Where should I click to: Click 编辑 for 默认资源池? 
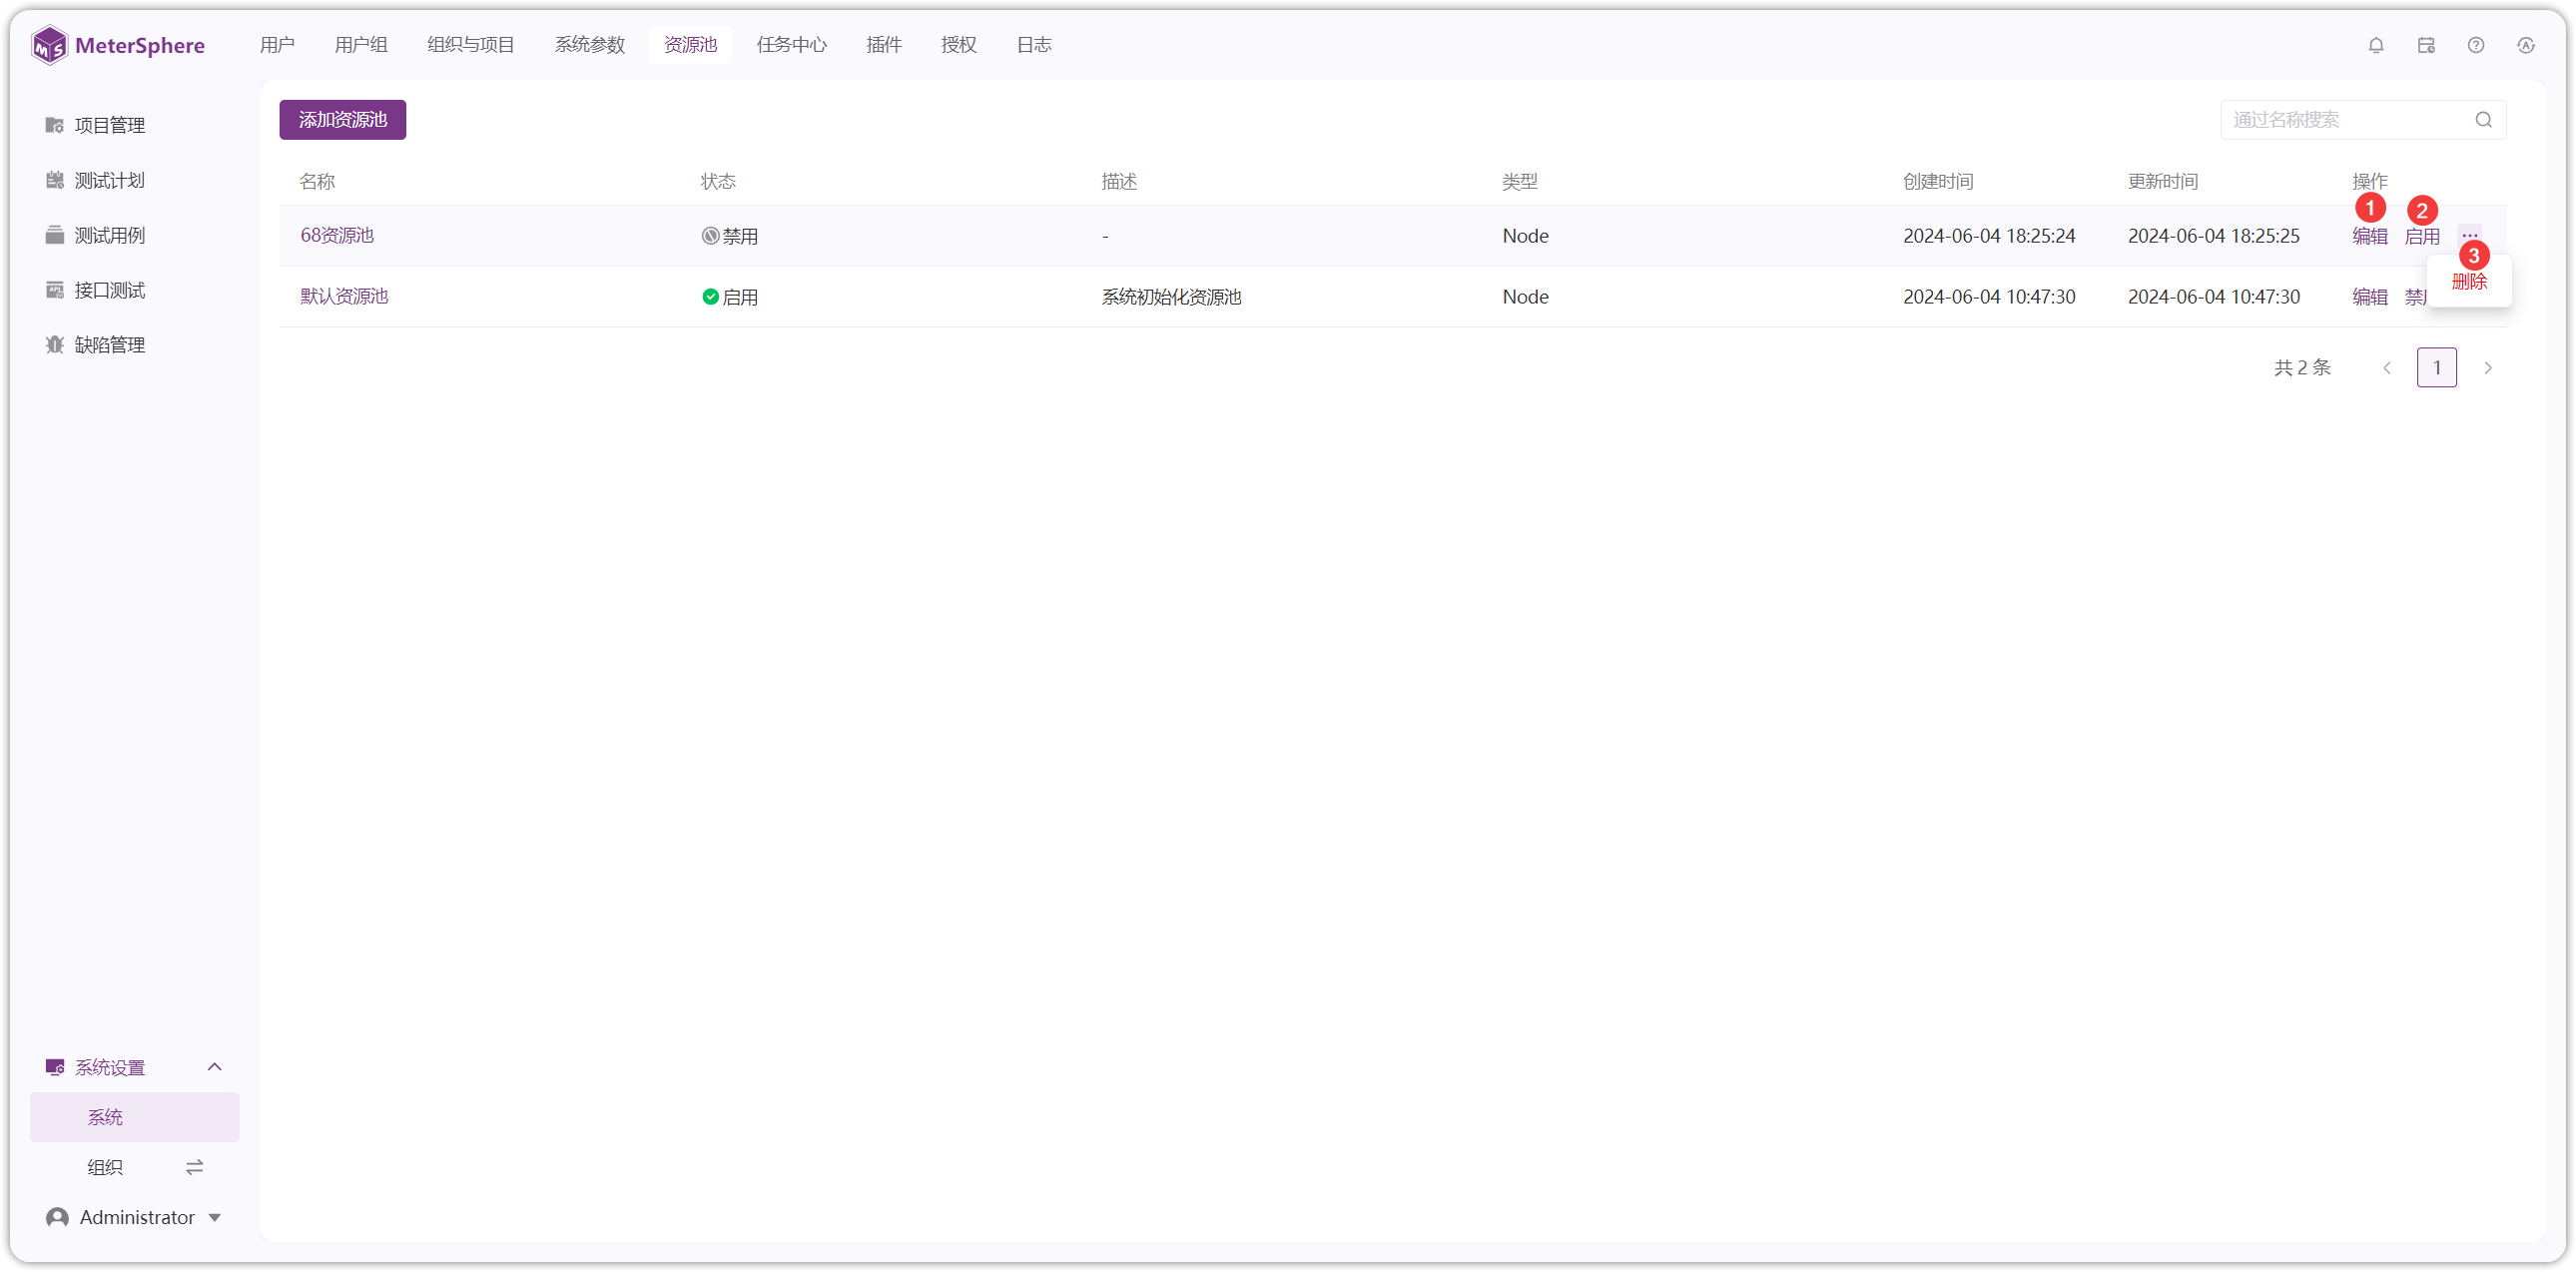tap(2370, 297)
